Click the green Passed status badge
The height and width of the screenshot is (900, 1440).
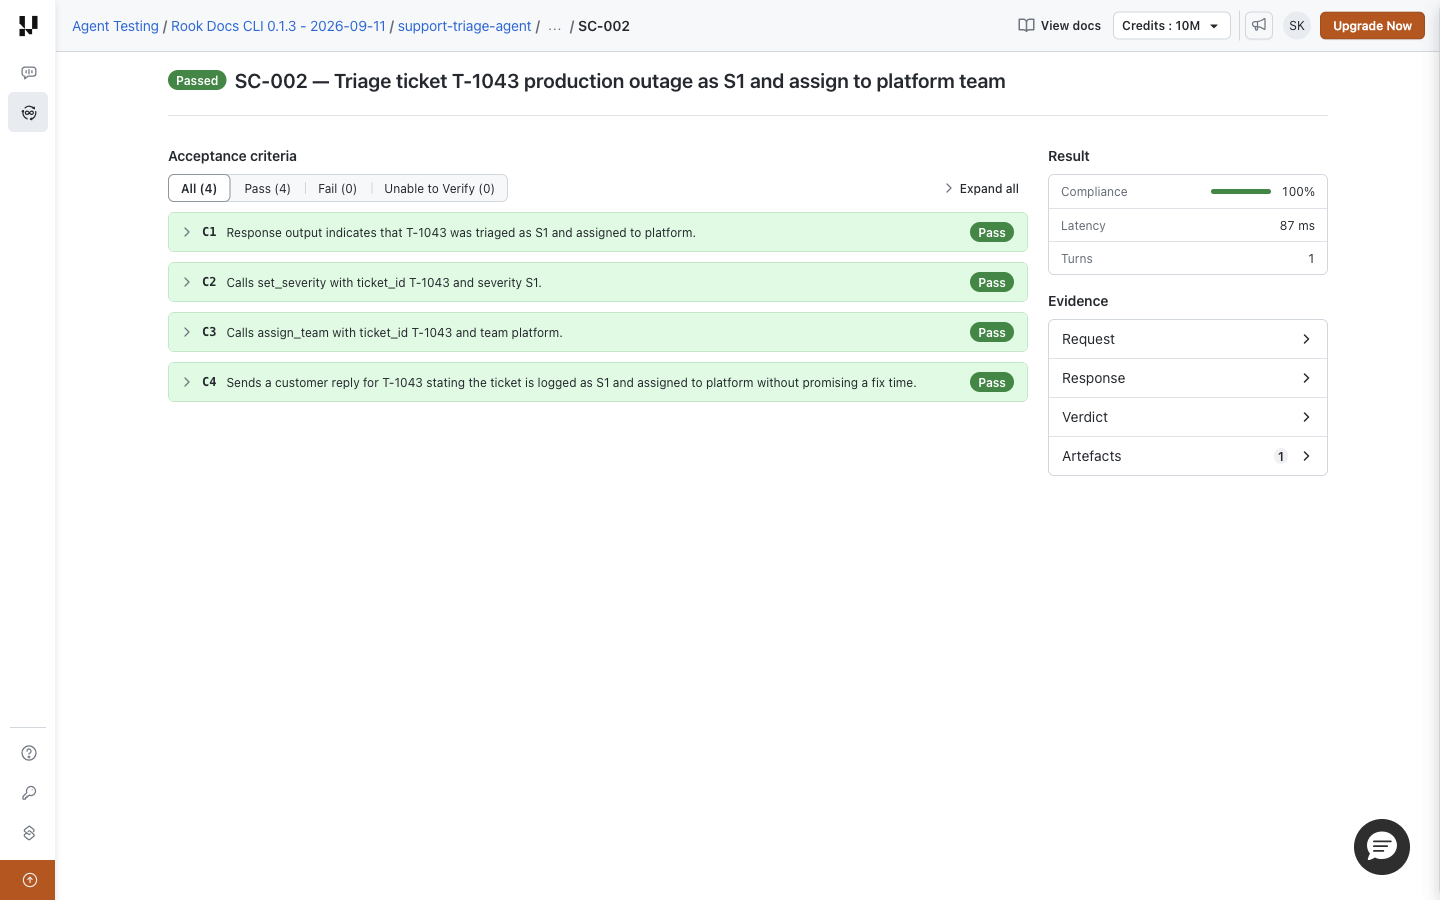click(197, 81)
